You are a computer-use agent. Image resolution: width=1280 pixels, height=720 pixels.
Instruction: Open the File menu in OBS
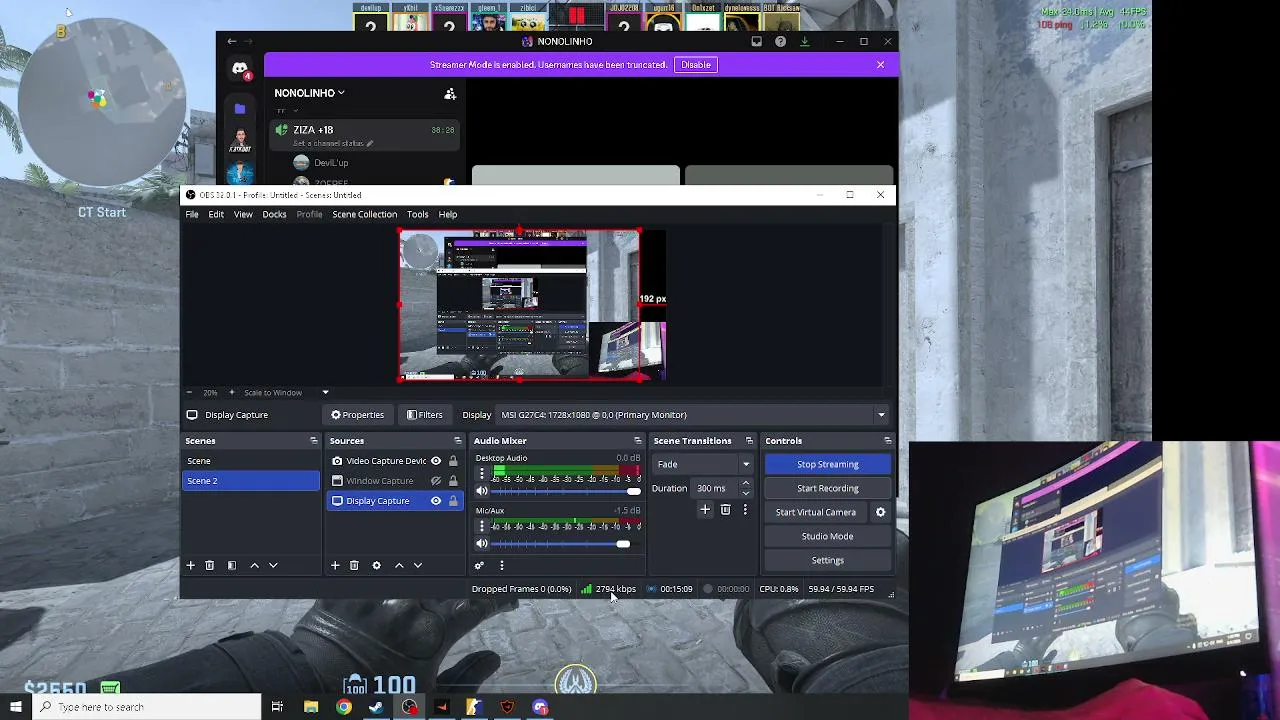tap(192, 214)
